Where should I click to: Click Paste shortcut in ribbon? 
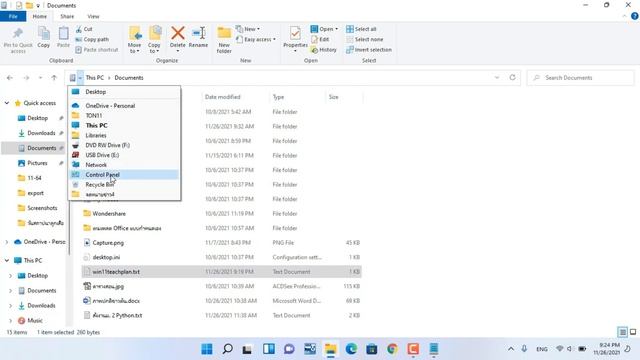point(97,49)
